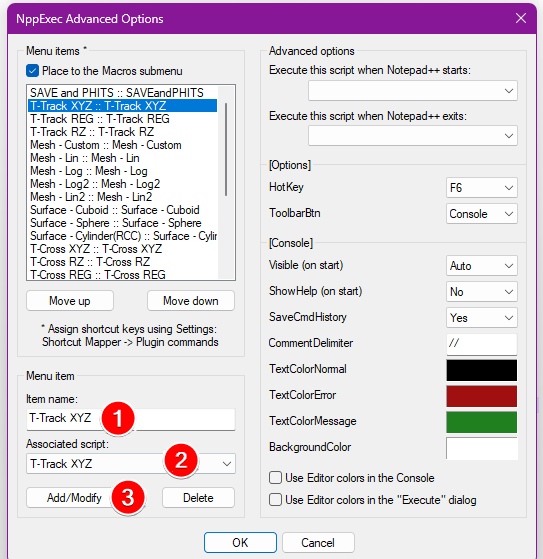Image resolution: width=543 pixels, height=559 pixels.
Task: Open the SaveCmdHistory Yes dropdown
Action: pyautogui.click(x=481, y=318)
